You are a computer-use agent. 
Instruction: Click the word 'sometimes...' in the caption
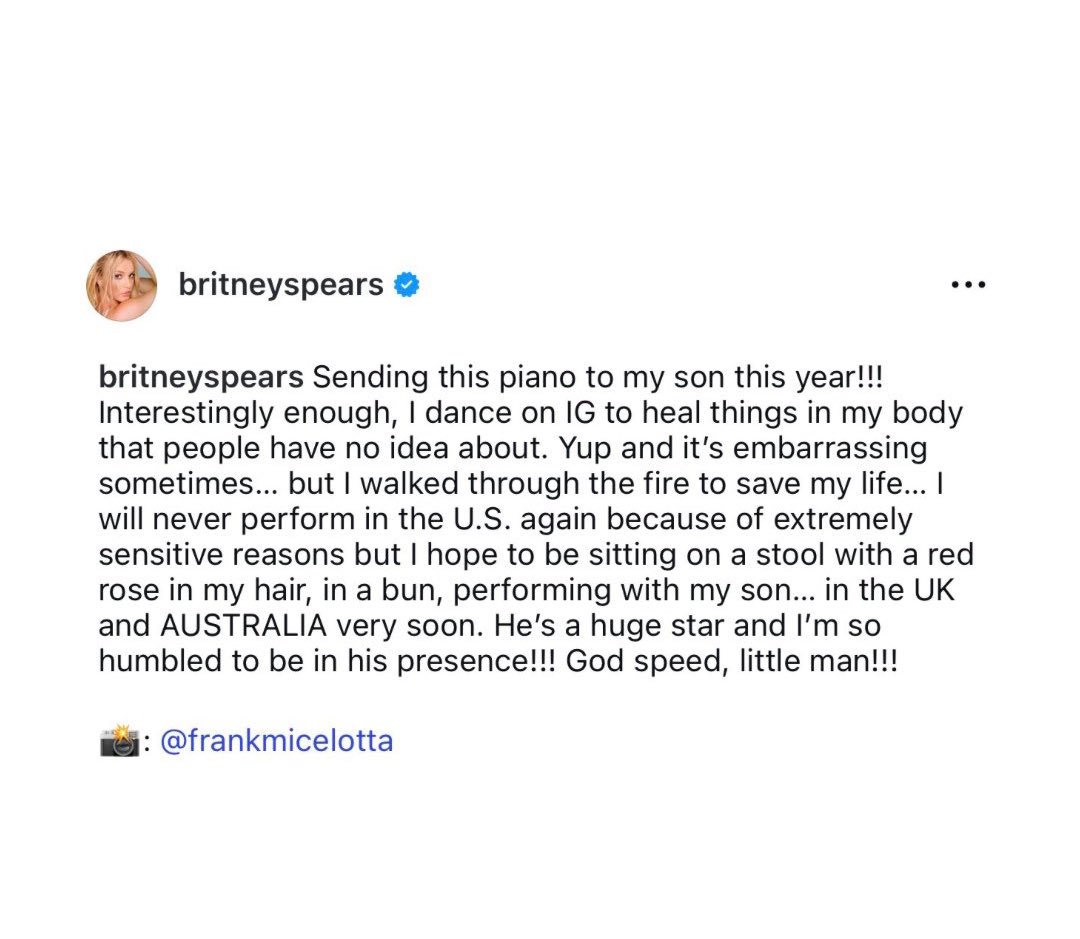click(186, 485)
